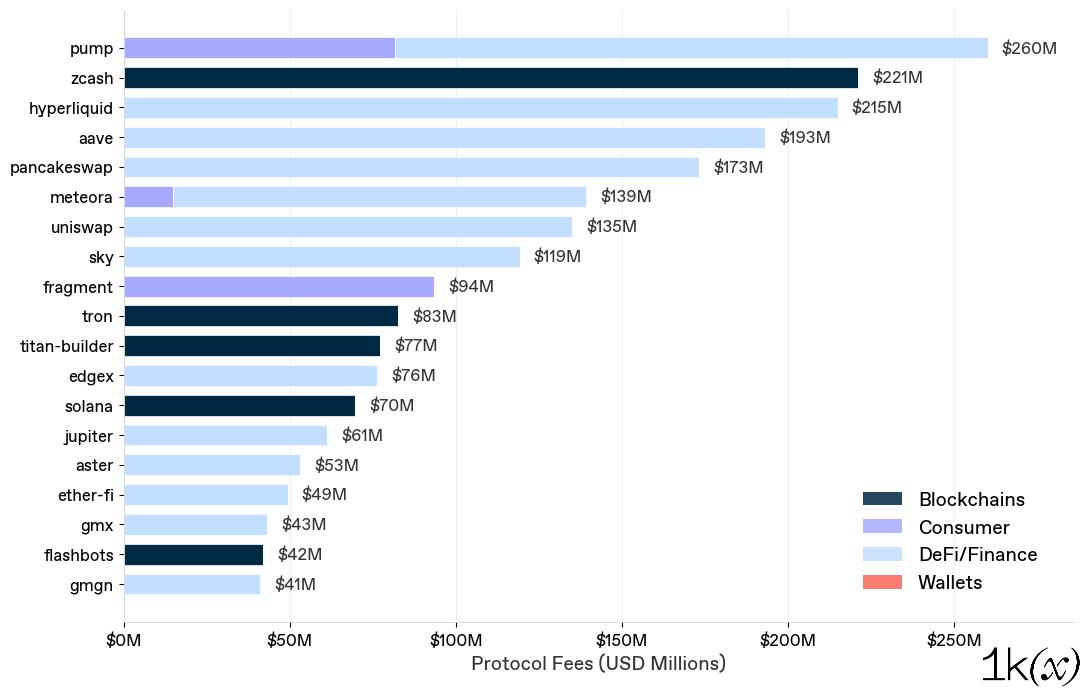Screen dimensions: 1091x698
Task: Click the $260M value label
Action: 1029,48
